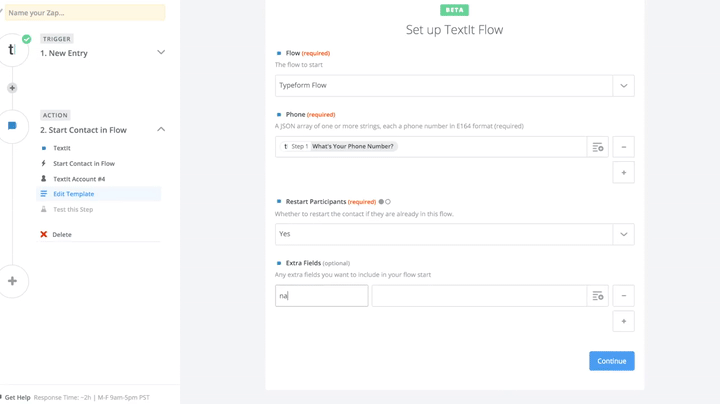Image resolution: width=720 pixels, height=404 pixels.
Task: Click the large plus to add a step at the bottom
Action: [x=12, y=281]
